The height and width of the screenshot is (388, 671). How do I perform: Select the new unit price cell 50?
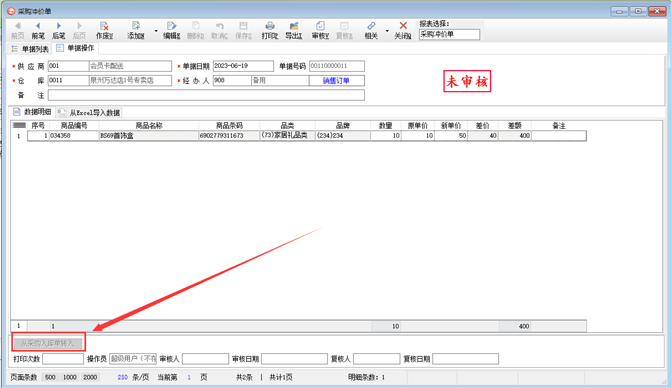(451, 136)
